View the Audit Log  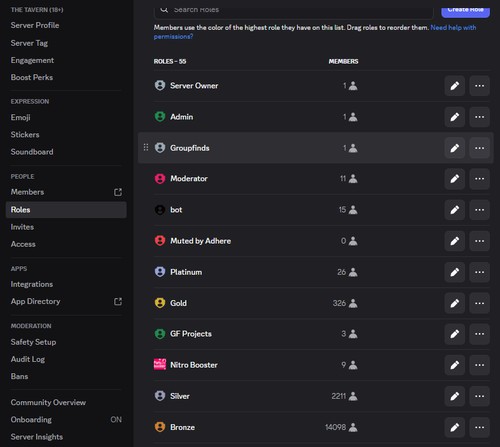[28, 359]
